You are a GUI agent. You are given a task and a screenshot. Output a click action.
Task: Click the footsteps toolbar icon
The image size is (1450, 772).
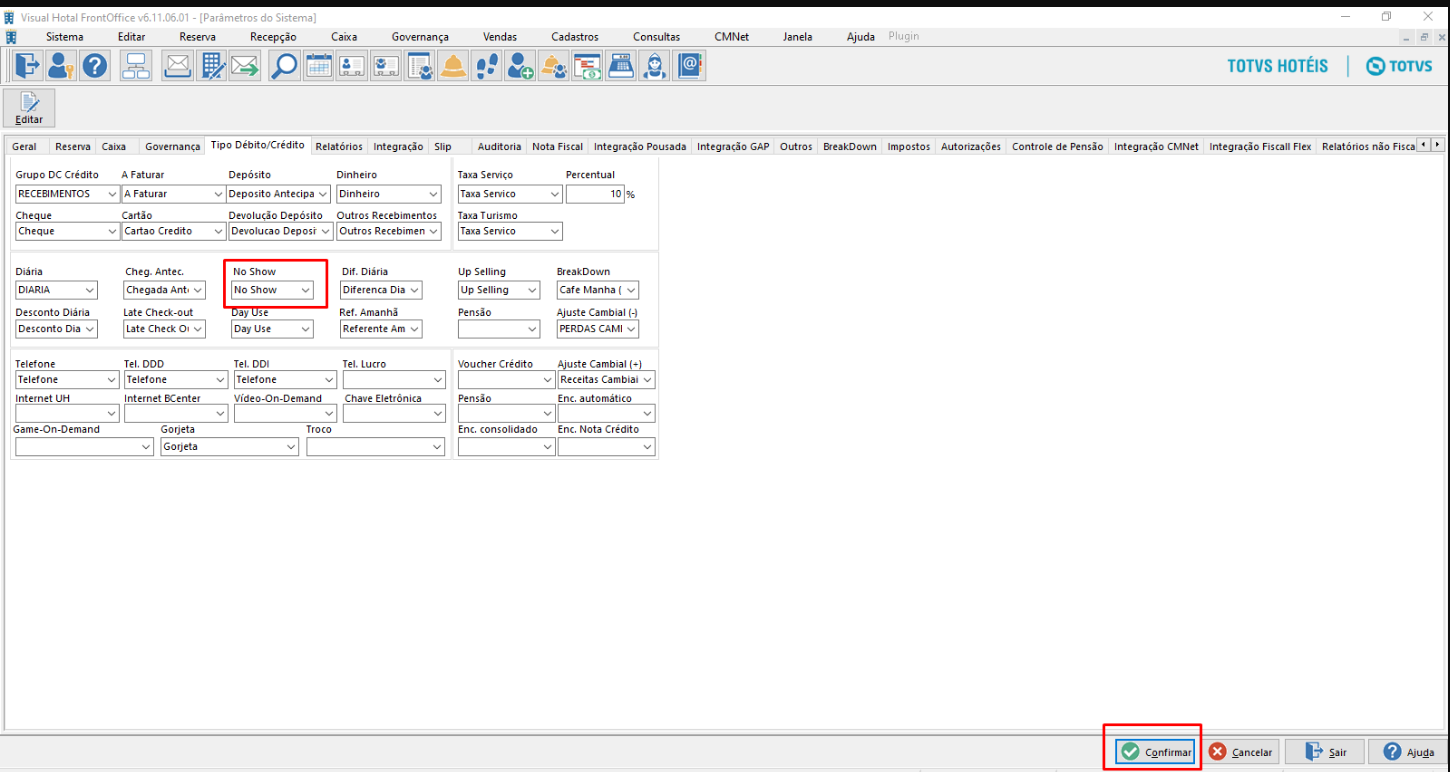487,66
